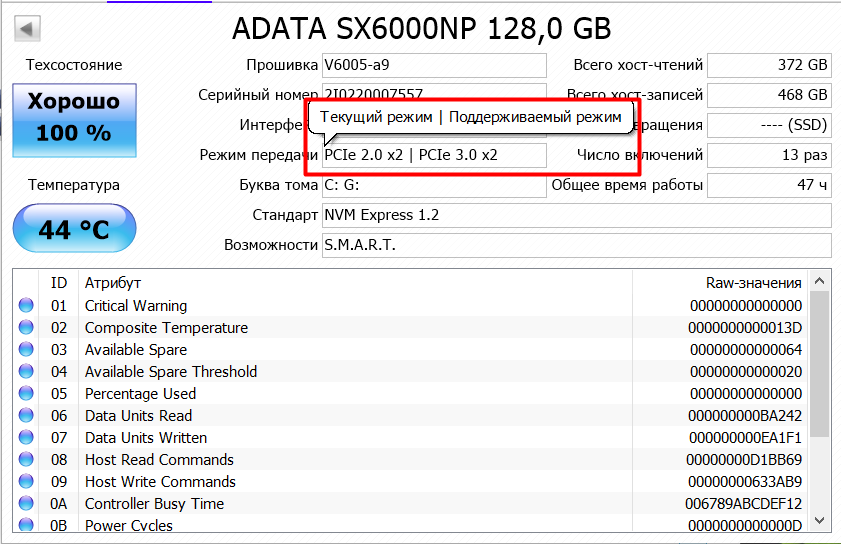Click the 44 °C temperature button
Image resolution: width=841 pixels, height=544 pixels.
(x=73, y=230)
